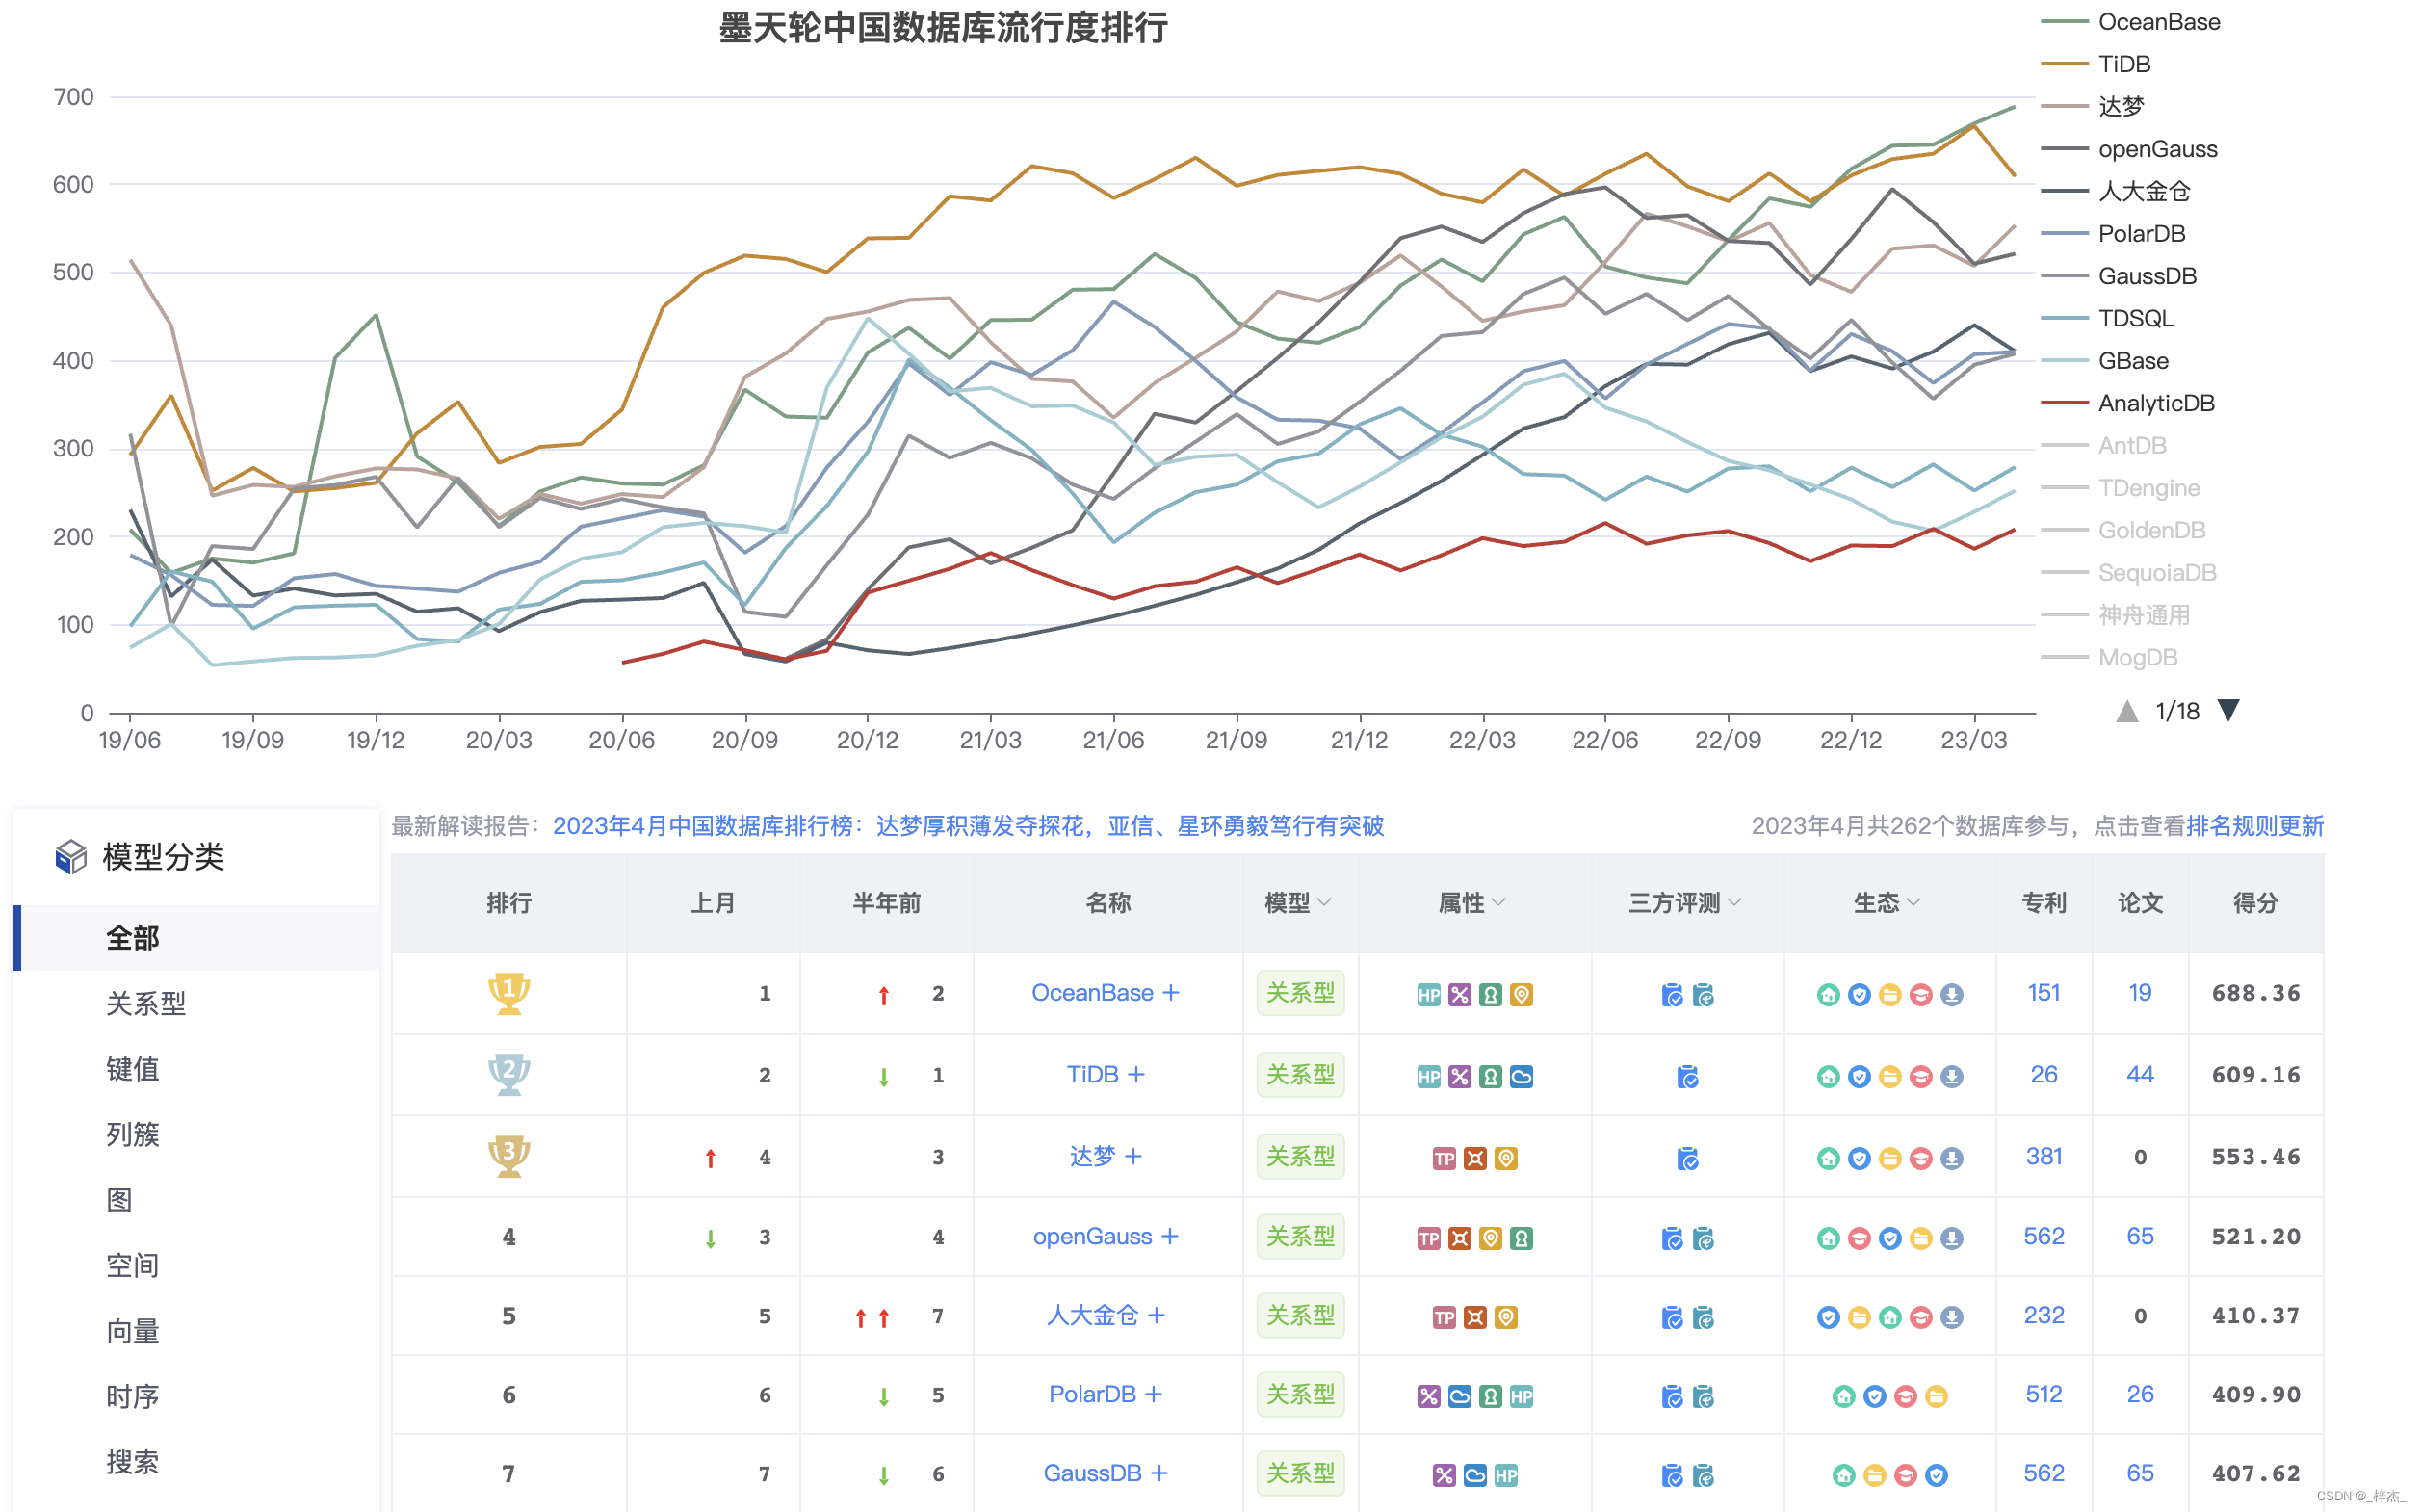Click the cube icon beside 模型分类
Screen dimensions: 2421x1512
coord(71,857)
